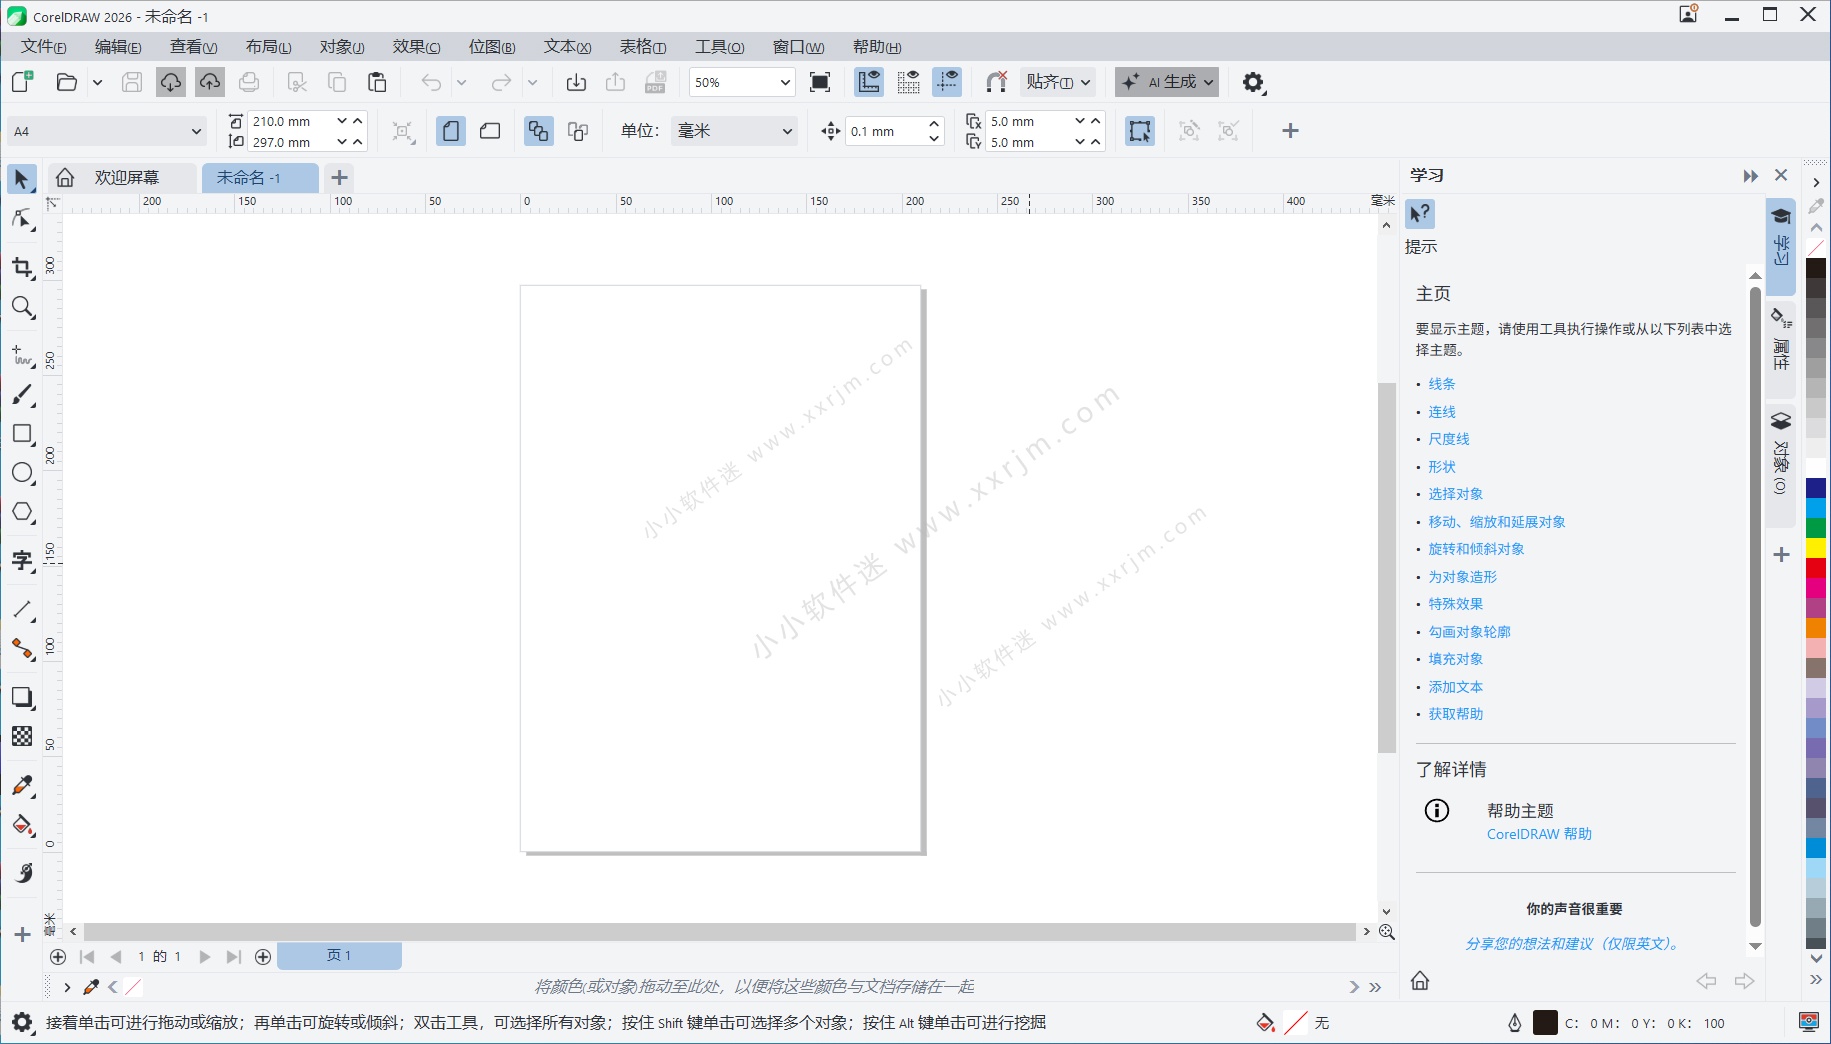Image resolution: width=1831 pixels, height=1044 pixels.
Task: Open the Options settings gear icon
Action: tap(1253, 82)
